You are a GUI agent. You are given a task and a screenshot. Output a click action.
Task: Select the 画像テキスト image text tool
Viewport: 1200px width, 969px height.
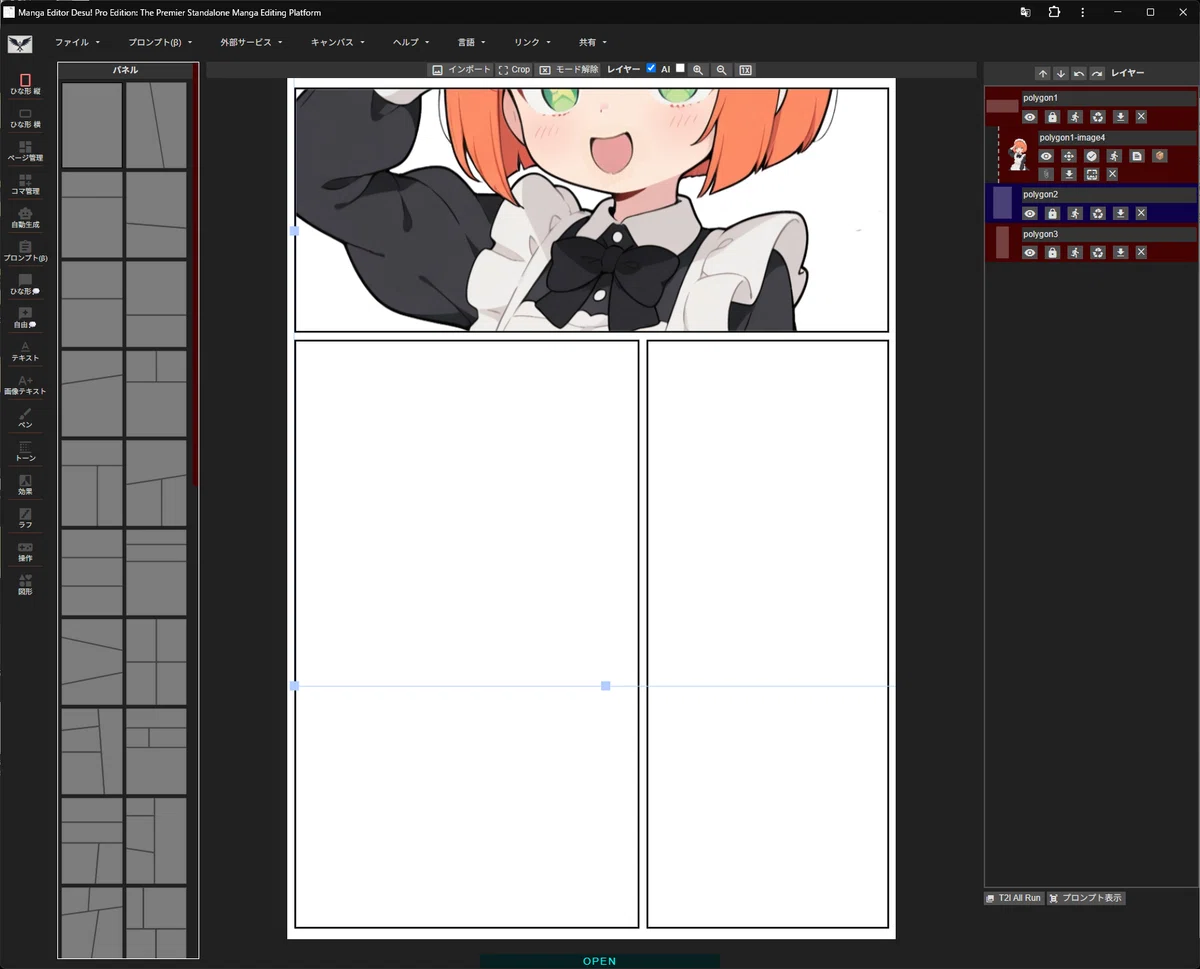click(x=25, y=385)
